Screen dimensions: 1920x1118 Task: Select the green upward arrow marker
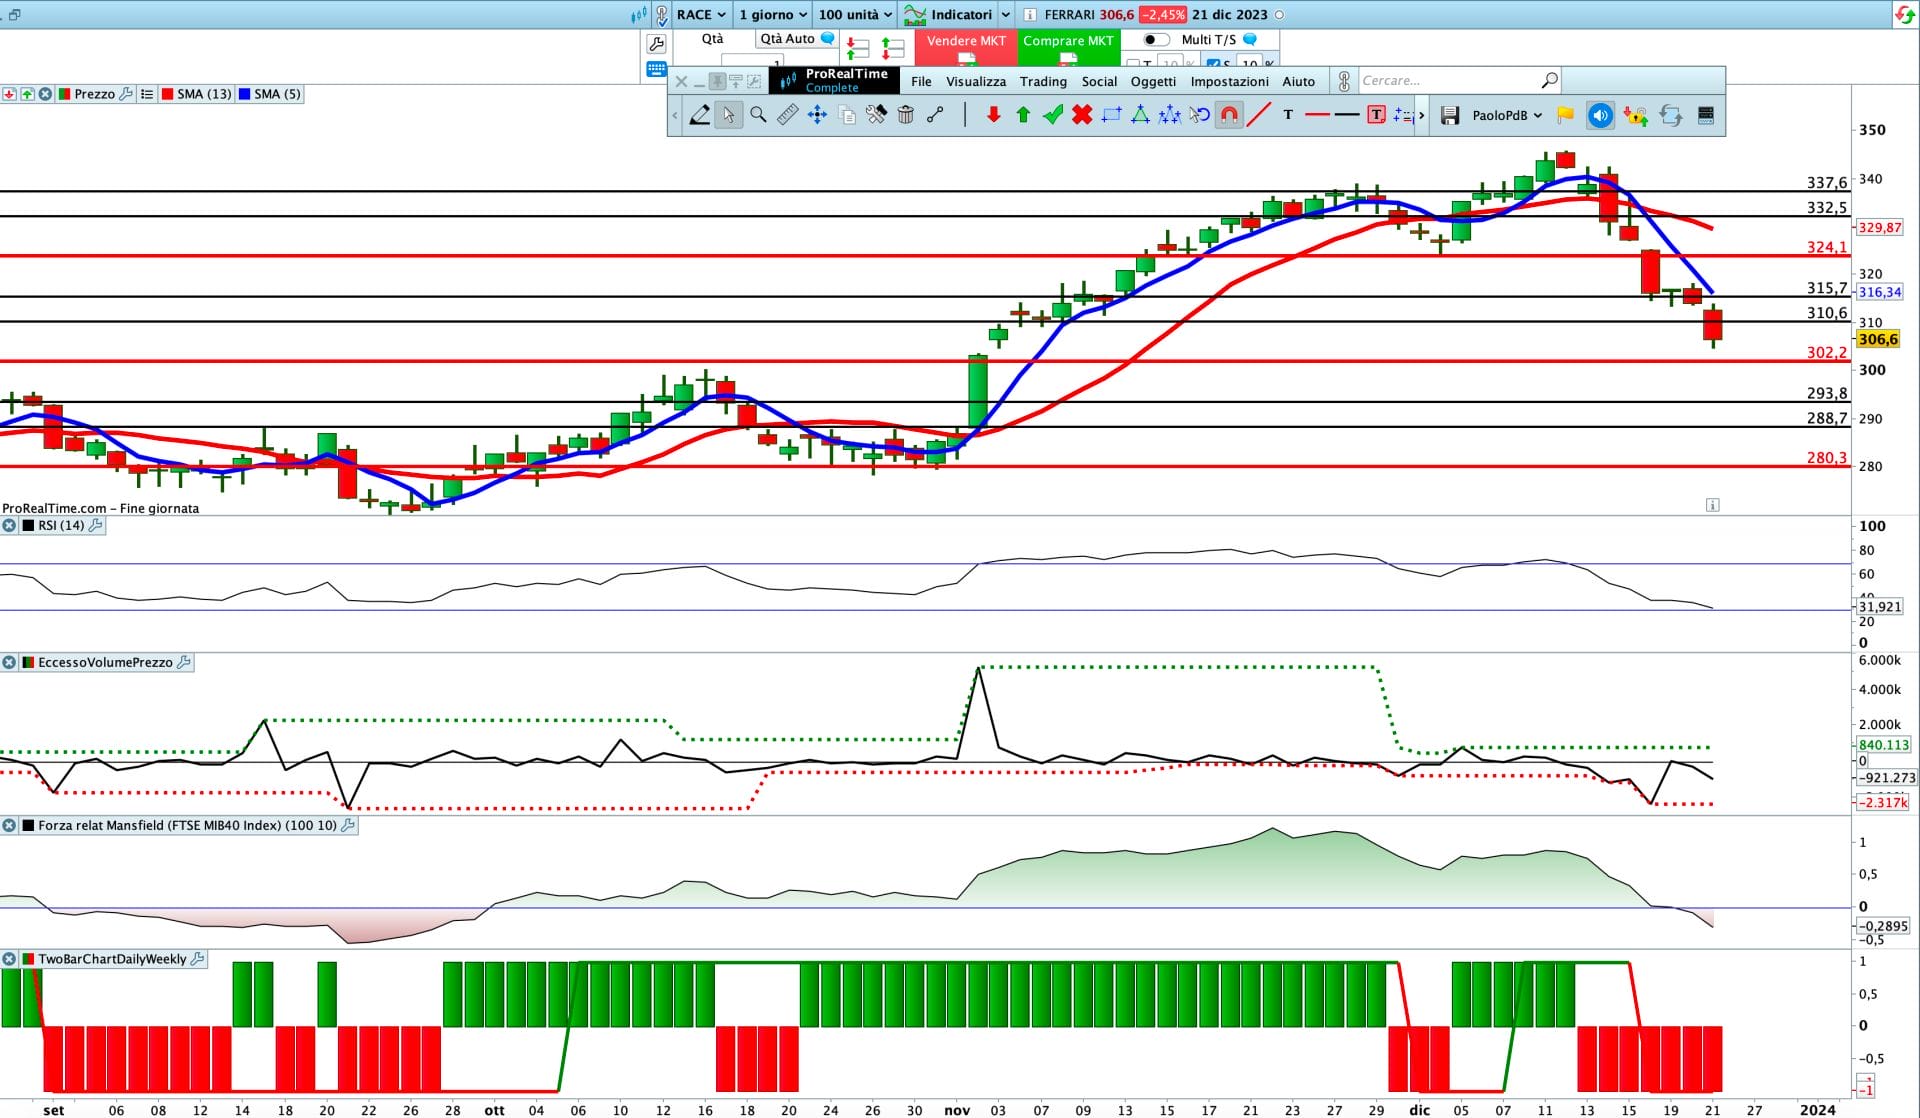(x=1022, y=115)
